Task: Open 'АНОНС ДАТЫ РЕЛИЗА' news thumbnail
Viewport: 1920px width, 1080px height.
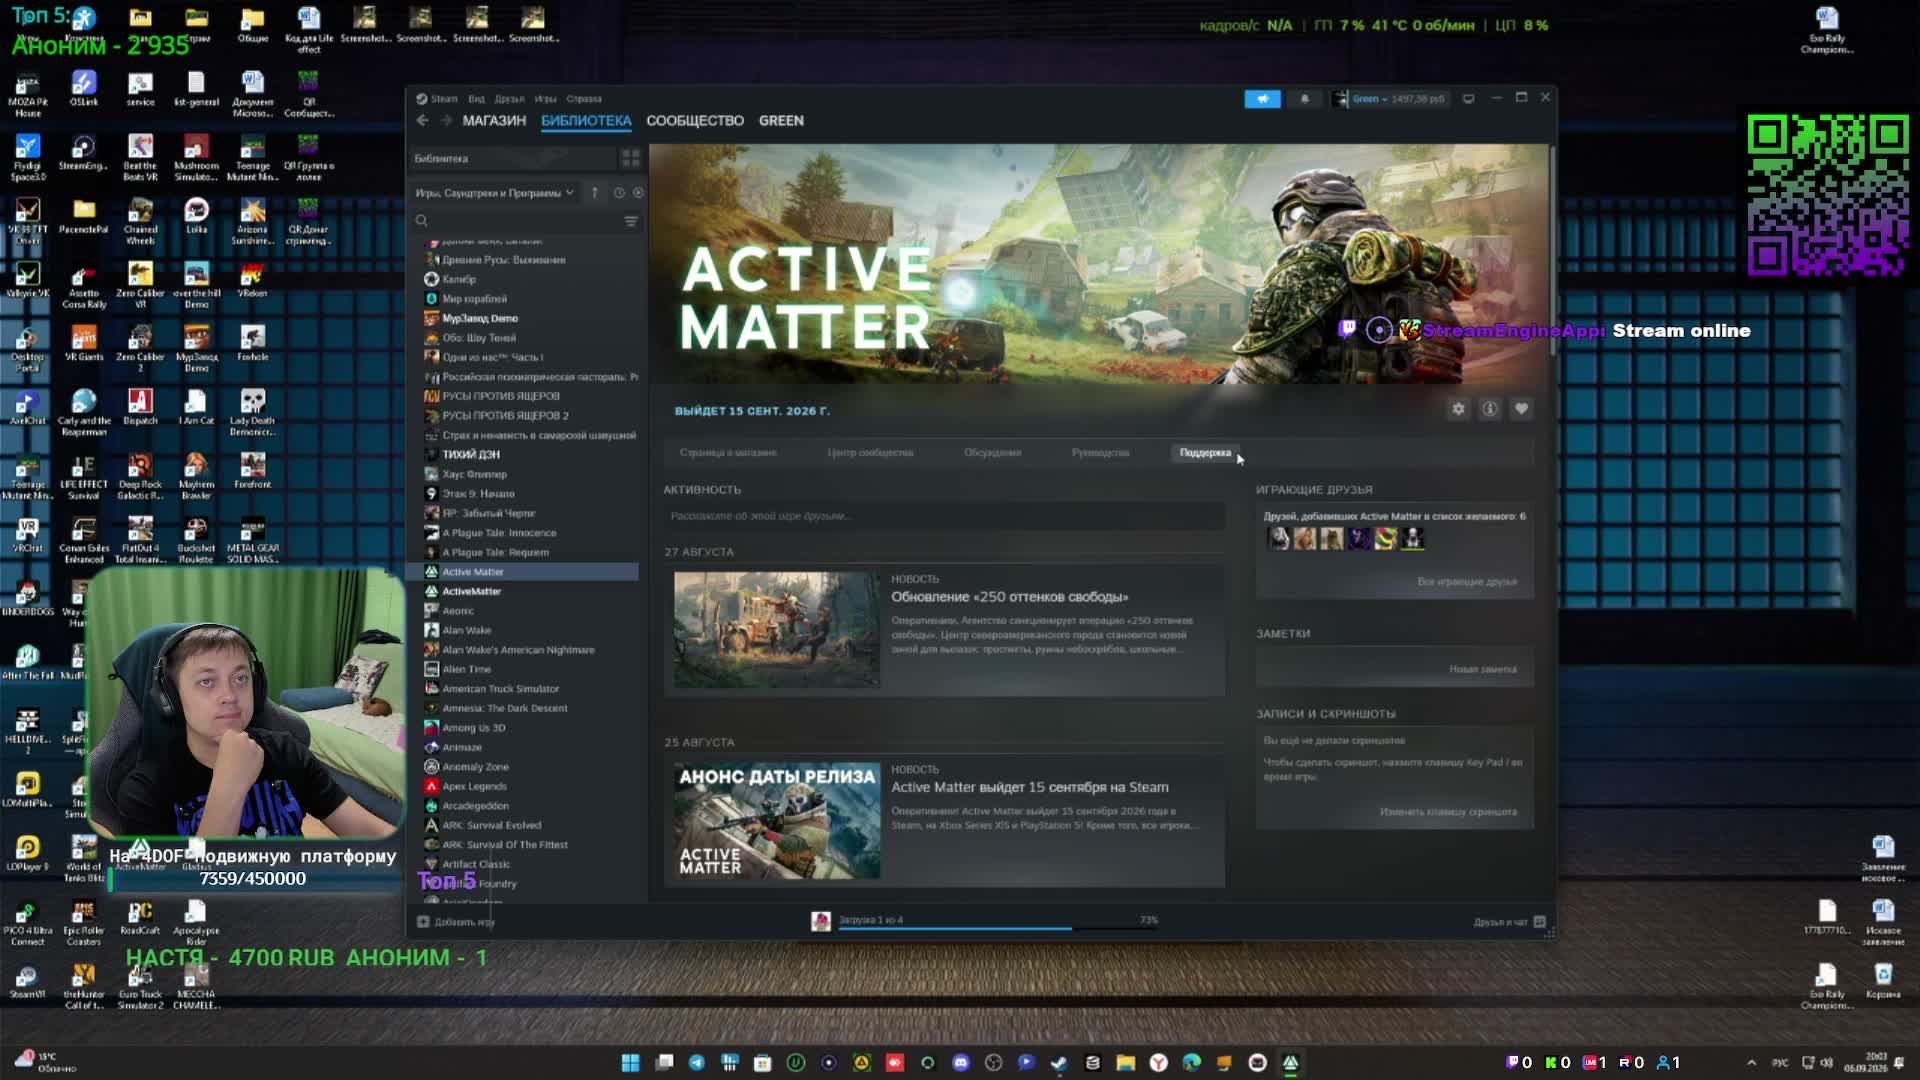Action: 777,820
